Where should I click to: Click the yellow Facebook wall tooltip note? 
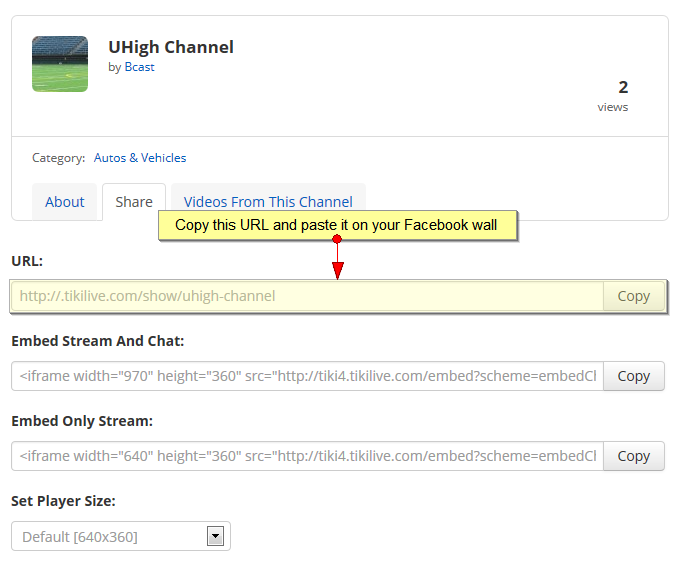[337, 225]
